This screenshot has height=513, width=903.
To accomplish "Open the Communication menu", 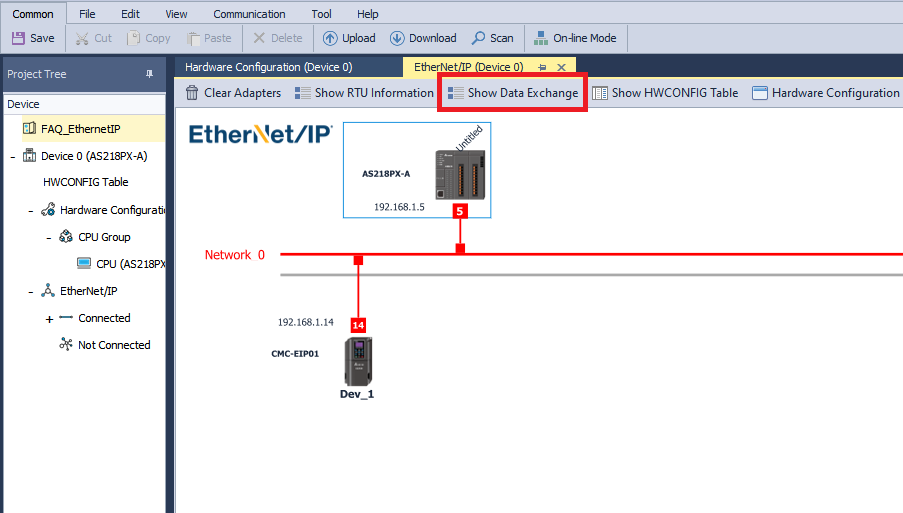I will click(x=249, y=14).
